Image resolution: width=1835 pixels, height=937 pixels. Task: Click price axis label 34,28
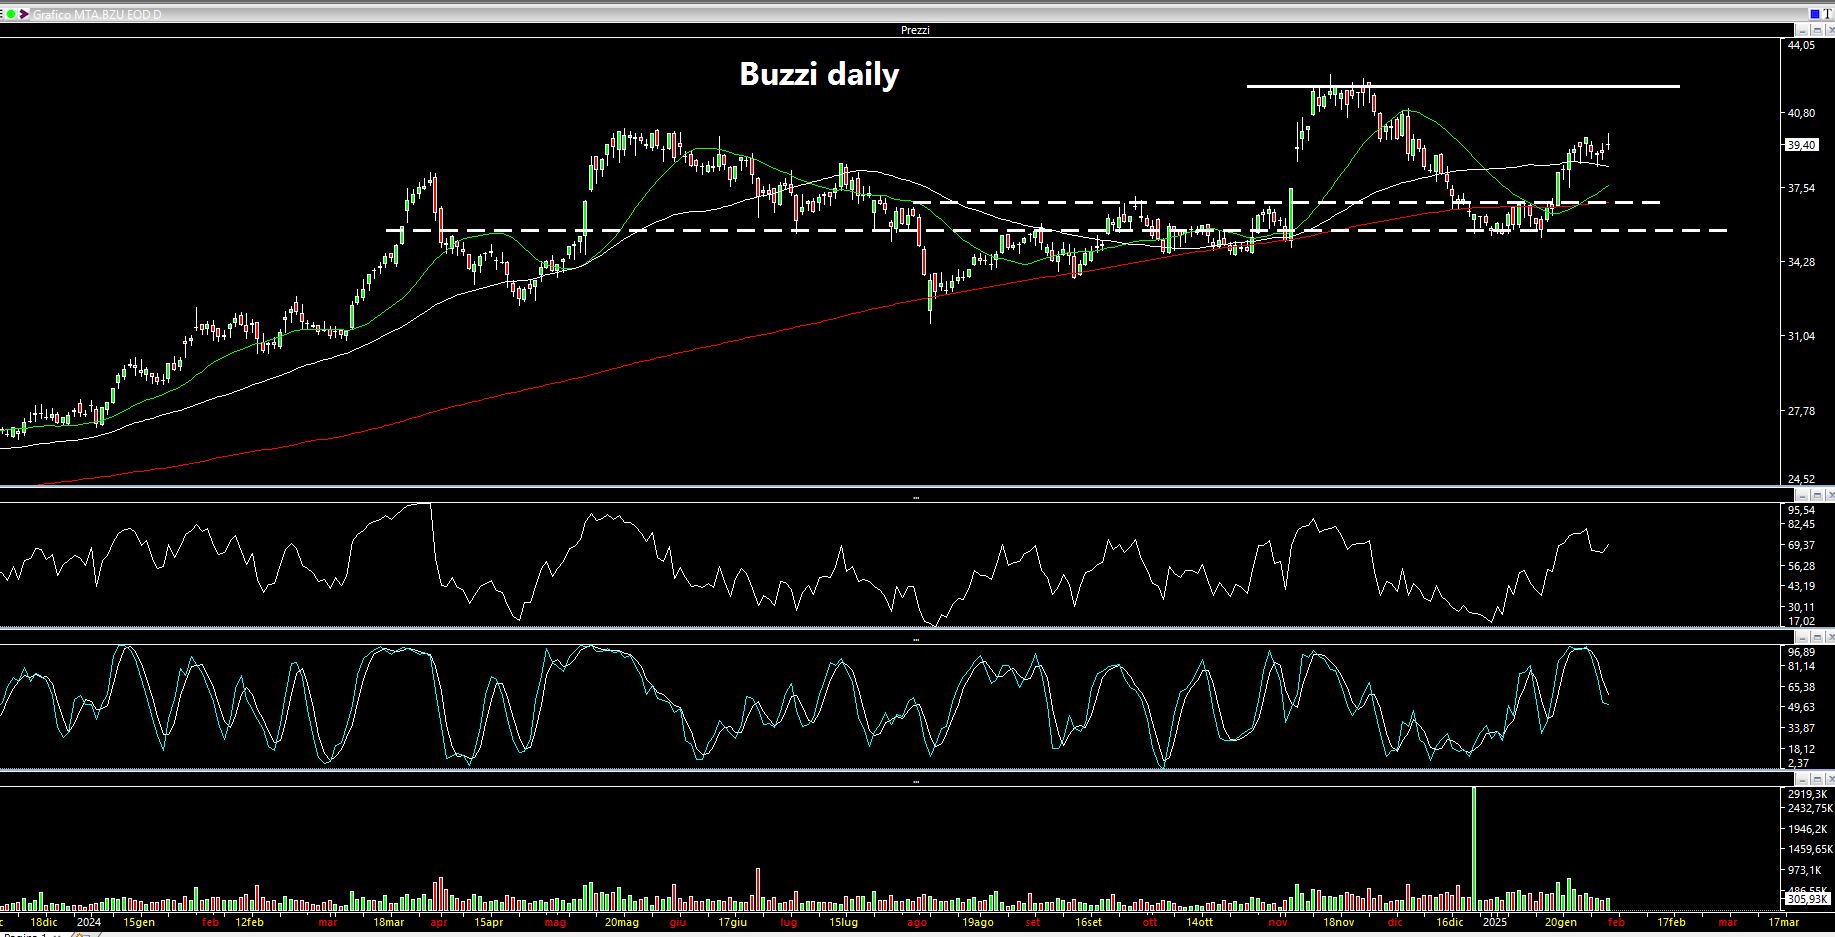coord(1801,262)
